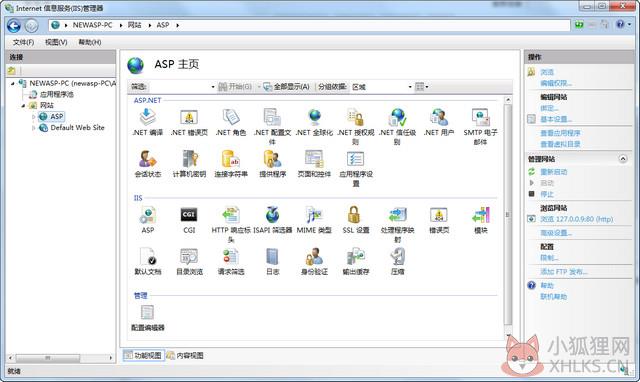Viewport: 640px width, 382px height.
Task: Click the 查看应用程序 link
Action: [560, 133]
